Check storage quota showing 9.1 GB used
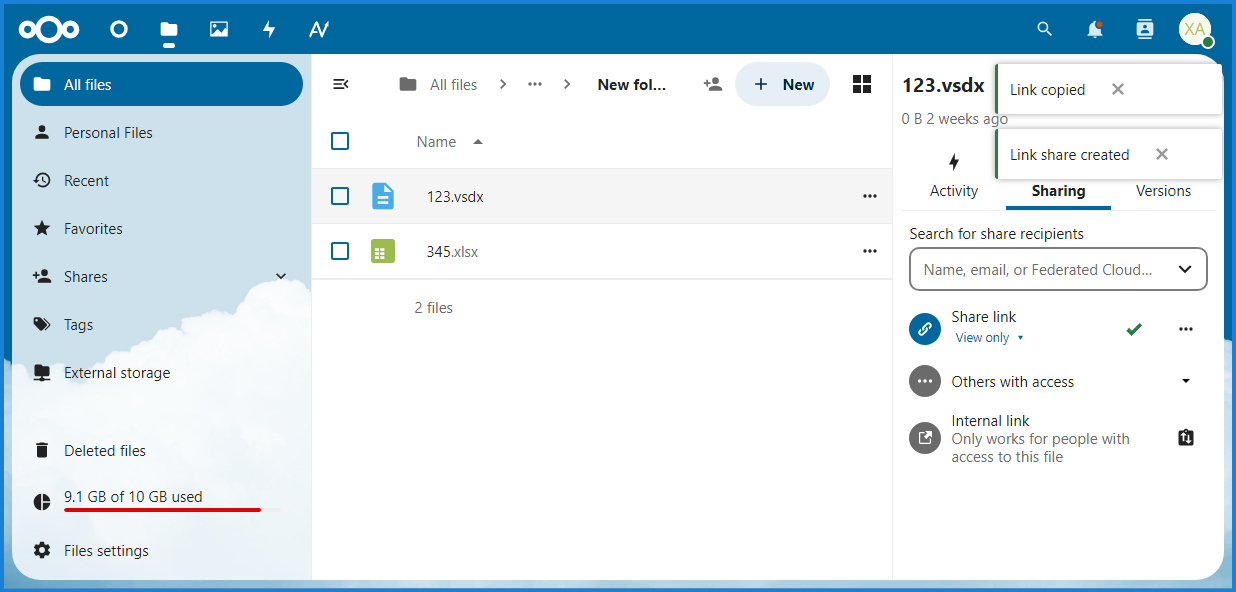Screen dimensions: 1236x592 coord(133,496)
